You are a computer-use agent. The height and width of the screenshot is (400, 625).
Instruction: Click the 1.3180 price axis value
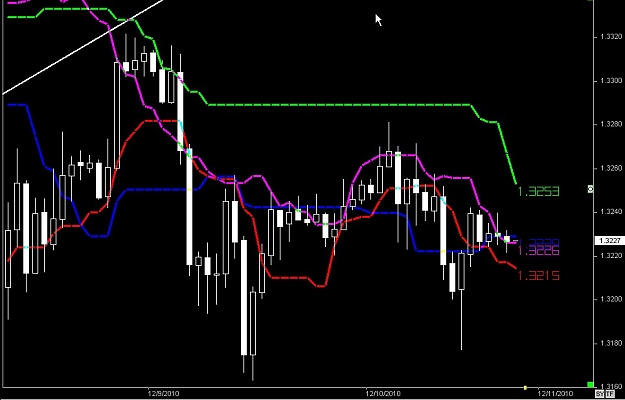(611, 343)
